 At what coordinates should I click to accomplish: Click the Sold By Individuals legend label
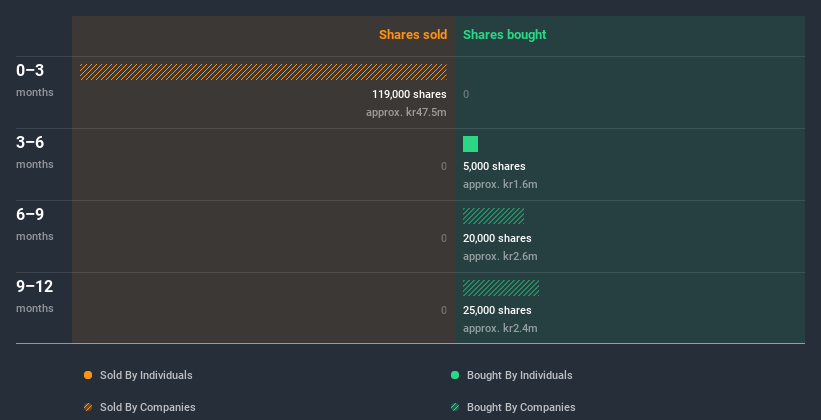pos(146,375)
